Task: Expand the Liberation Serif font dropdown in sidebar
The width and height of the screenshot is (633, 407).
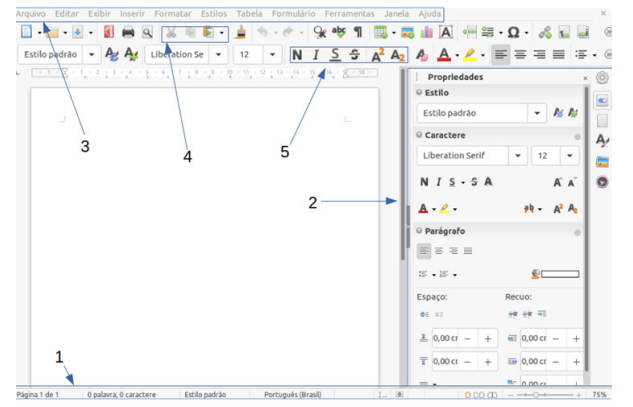Action: click(x=518, y=155)
